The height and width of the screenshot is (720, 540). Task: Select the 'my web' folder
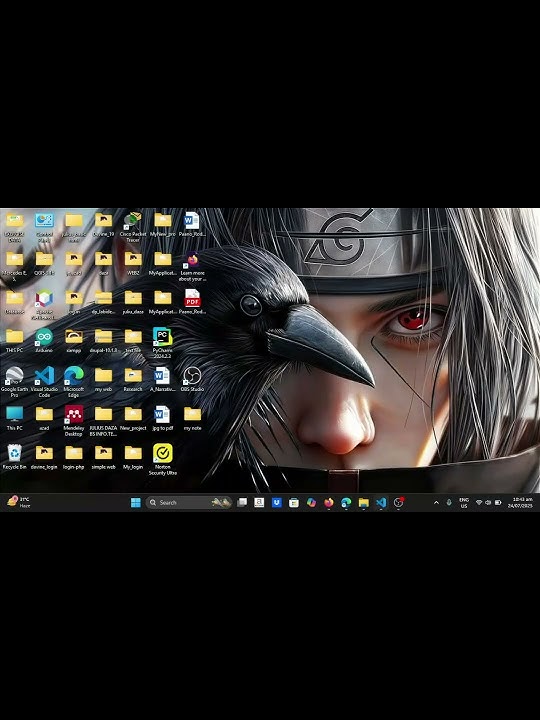103,379
